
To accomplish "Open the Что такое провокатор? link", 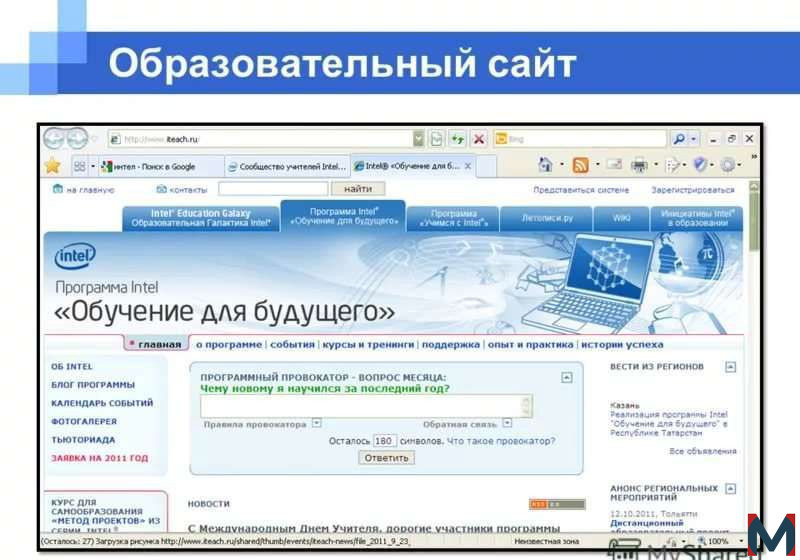I will [501, 441].
